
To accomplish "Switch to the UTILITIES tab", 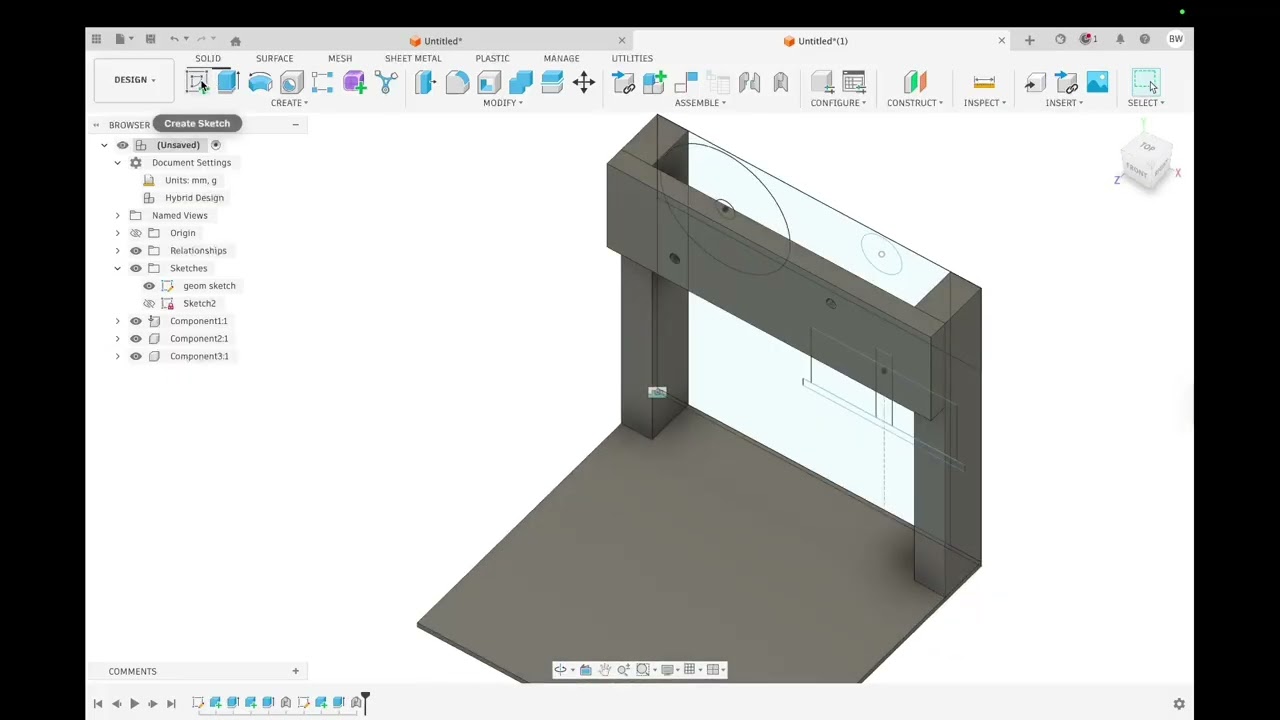I will coord(632,58).
